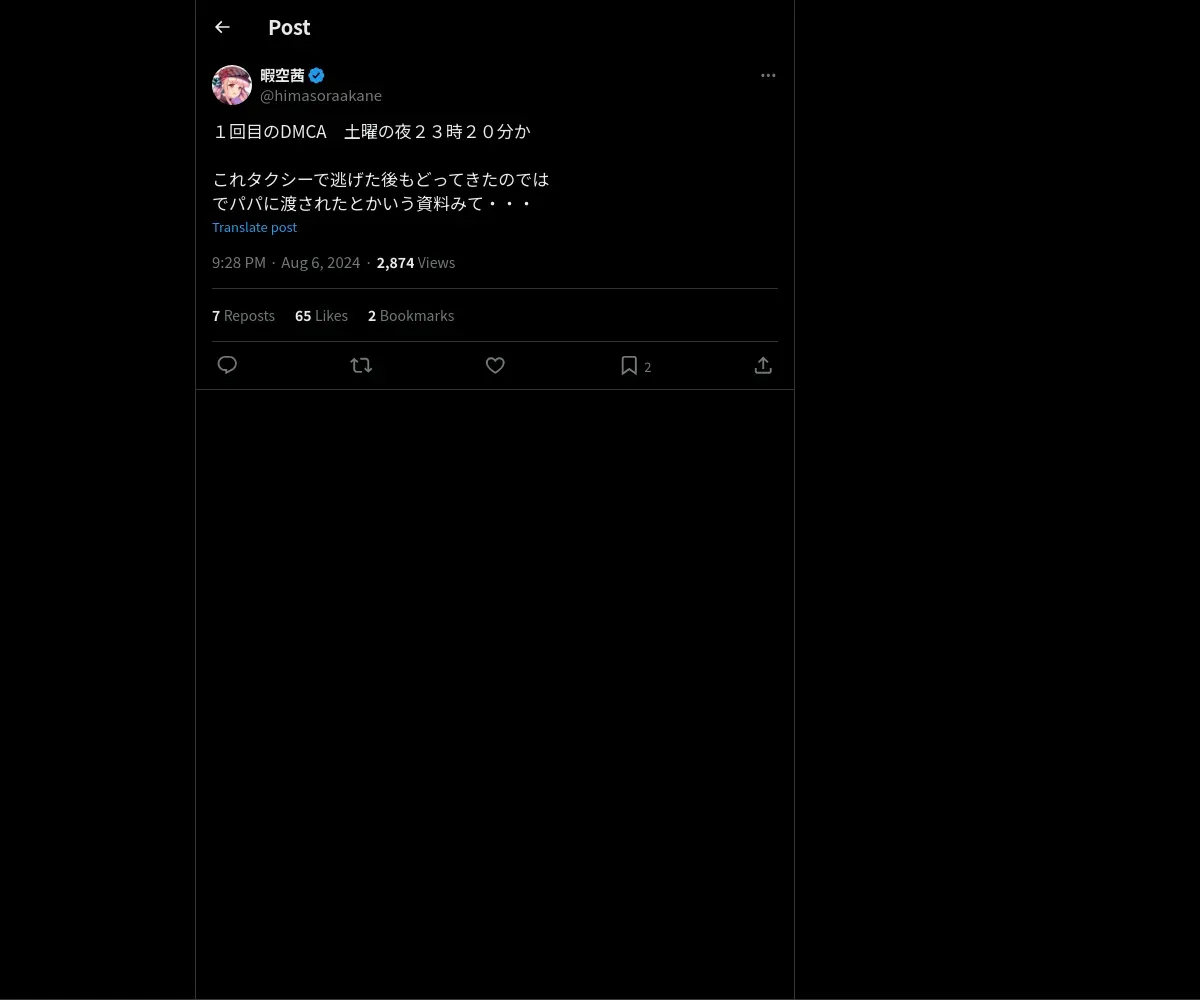
Task: Open the author's avatar picture
Action: (232, 85)
